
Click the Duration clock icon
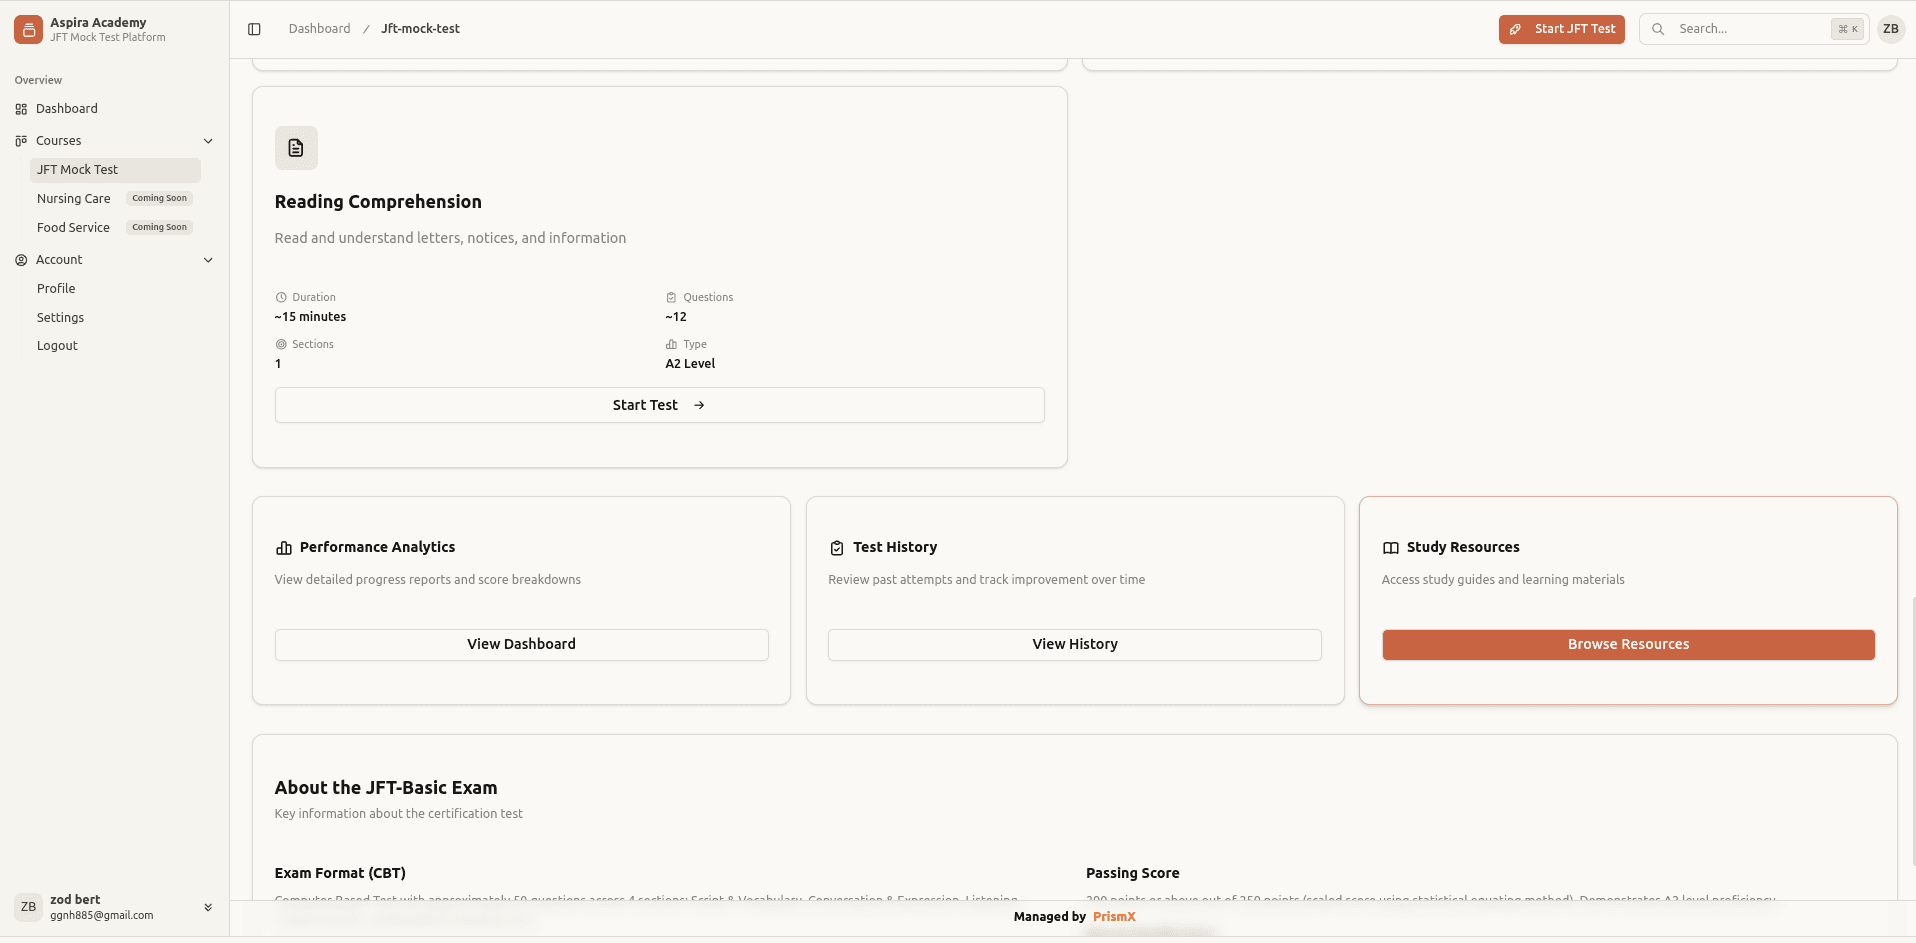281,298
